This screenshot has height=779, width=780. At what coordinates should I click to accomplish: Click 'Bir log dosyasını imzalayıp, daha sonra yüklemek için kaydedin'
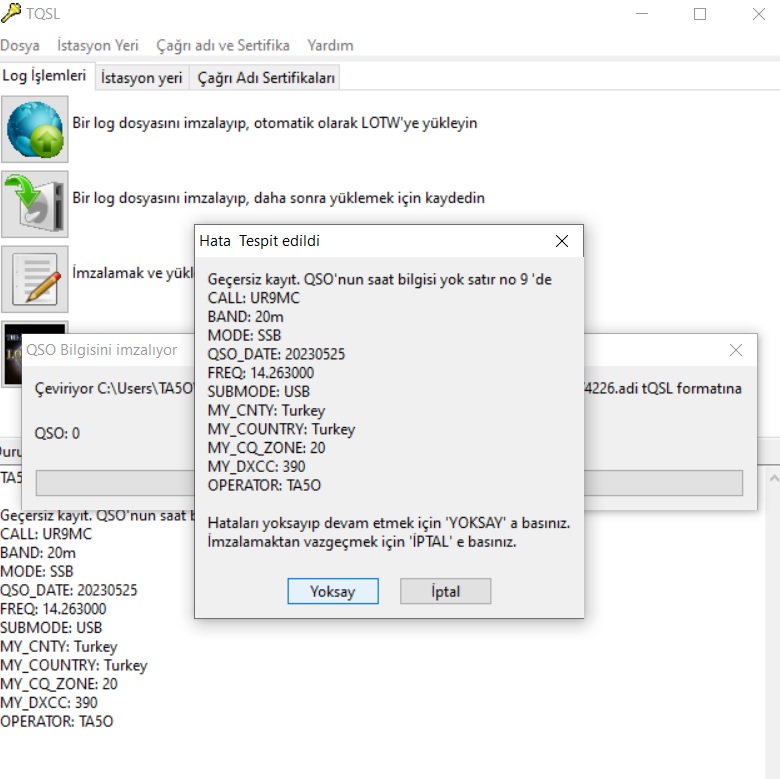click(x=279, y=198)
